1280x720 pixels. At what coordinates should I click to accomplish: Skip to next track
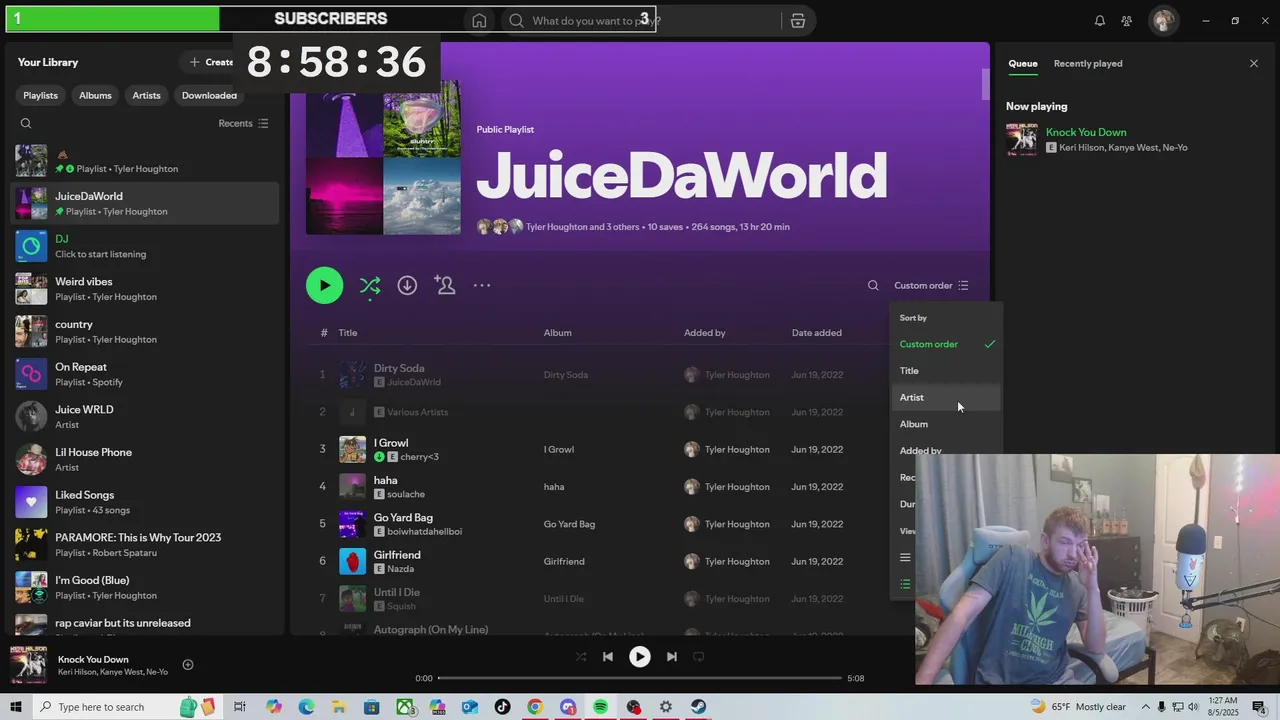click(672, 657)
